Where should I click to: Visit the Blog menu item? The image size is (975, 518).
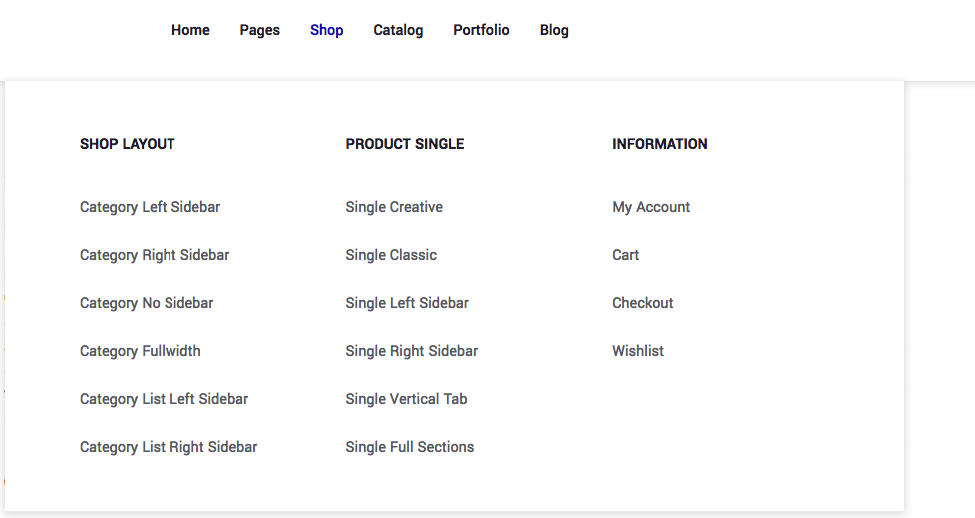554,30
